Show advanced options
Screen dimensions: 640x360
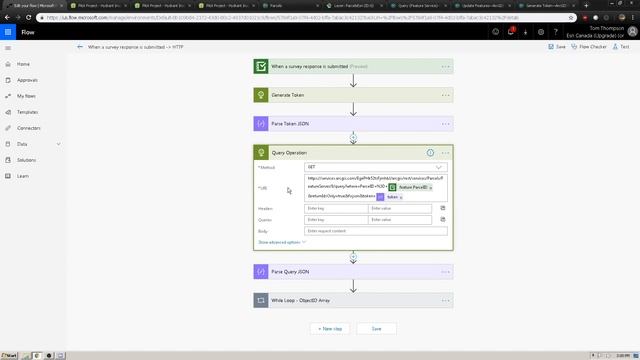tap(282, 242)
